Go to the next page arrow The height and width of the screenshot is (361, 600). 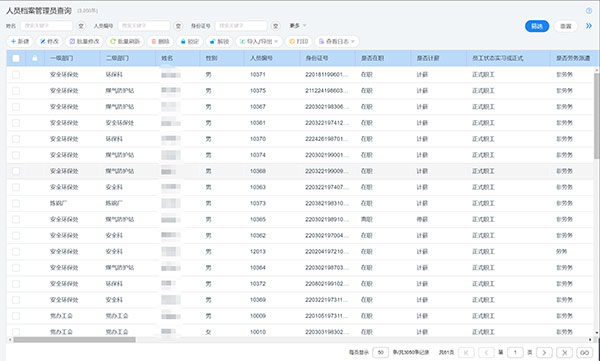point(544,353)
